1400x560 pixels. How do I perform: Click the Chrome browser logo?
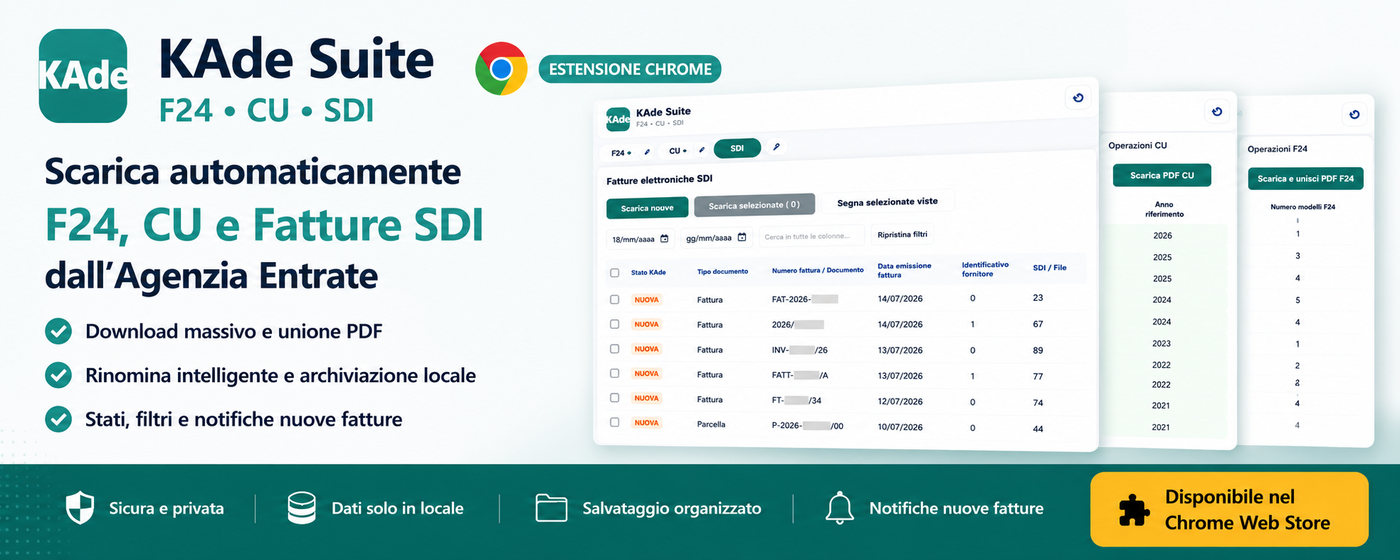pyautogui.click(x=501, y=69)
